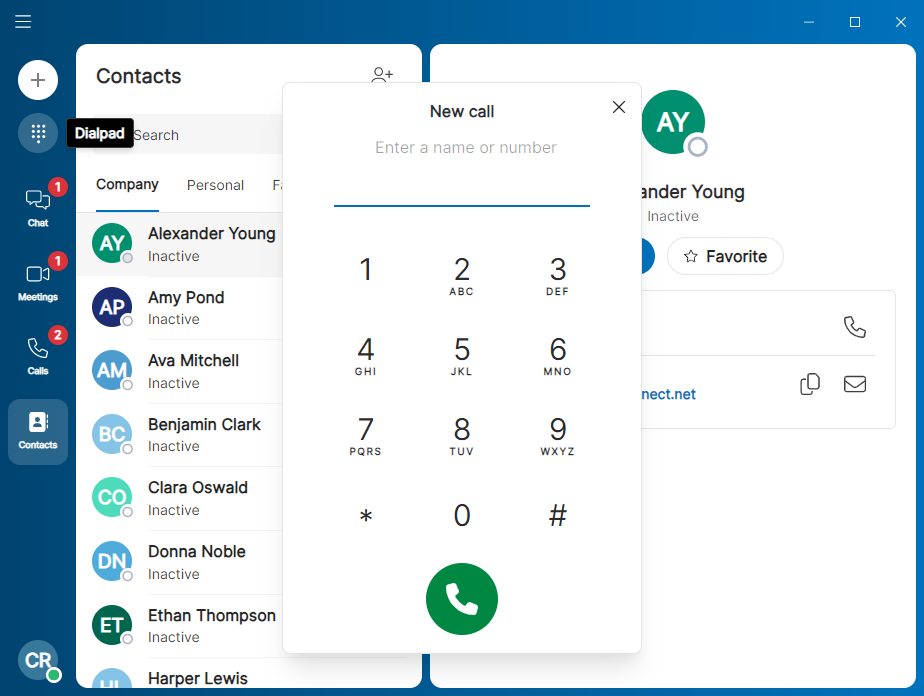Start the call with green button
The height and width of the screenshot is (696, 924).
pyautogui.click(x=462, y=599)
